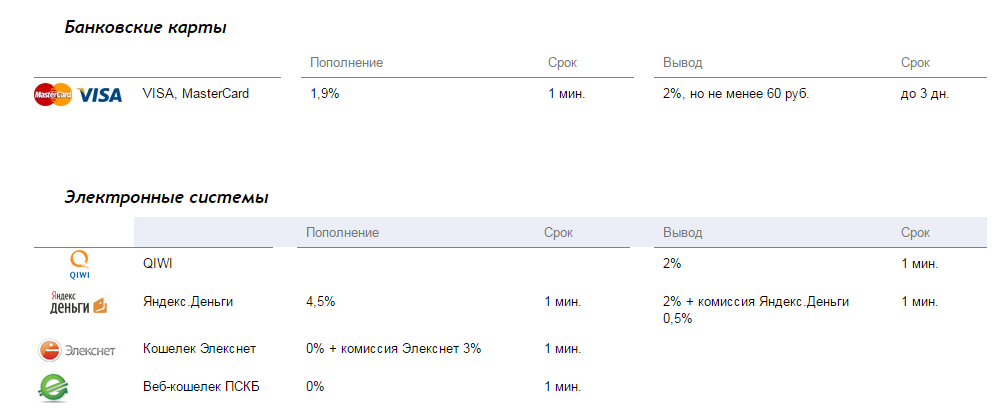This screenshot has height=414, width=997.
Task: Click the Электронные системы section heading
Action: [x=166, y=198]
